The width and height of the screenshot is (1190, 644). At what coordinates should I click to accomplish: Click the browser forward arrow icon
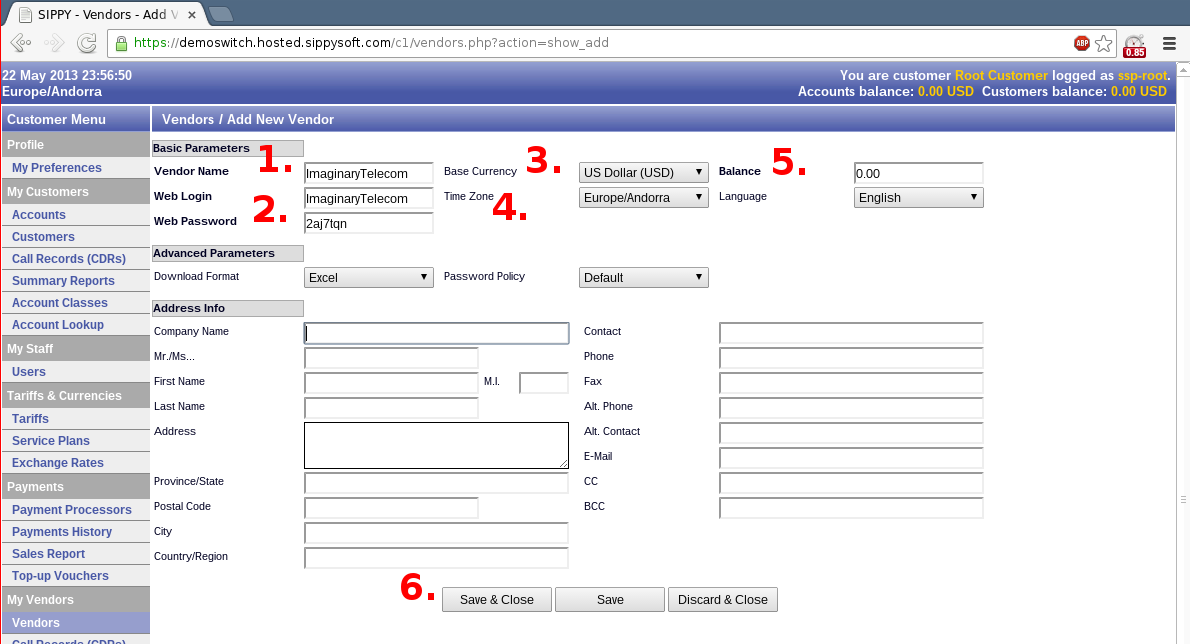tap(54, 43)
